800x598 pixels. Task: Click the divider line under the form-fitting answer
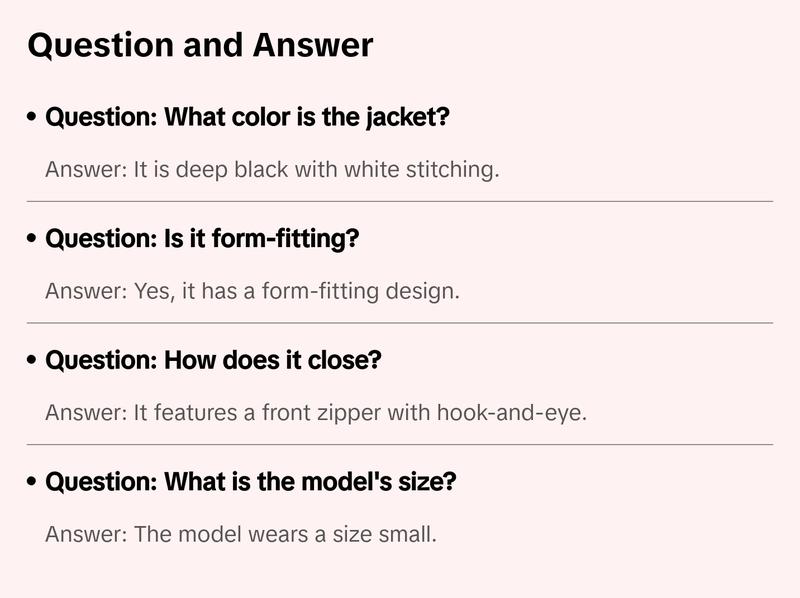400,323
